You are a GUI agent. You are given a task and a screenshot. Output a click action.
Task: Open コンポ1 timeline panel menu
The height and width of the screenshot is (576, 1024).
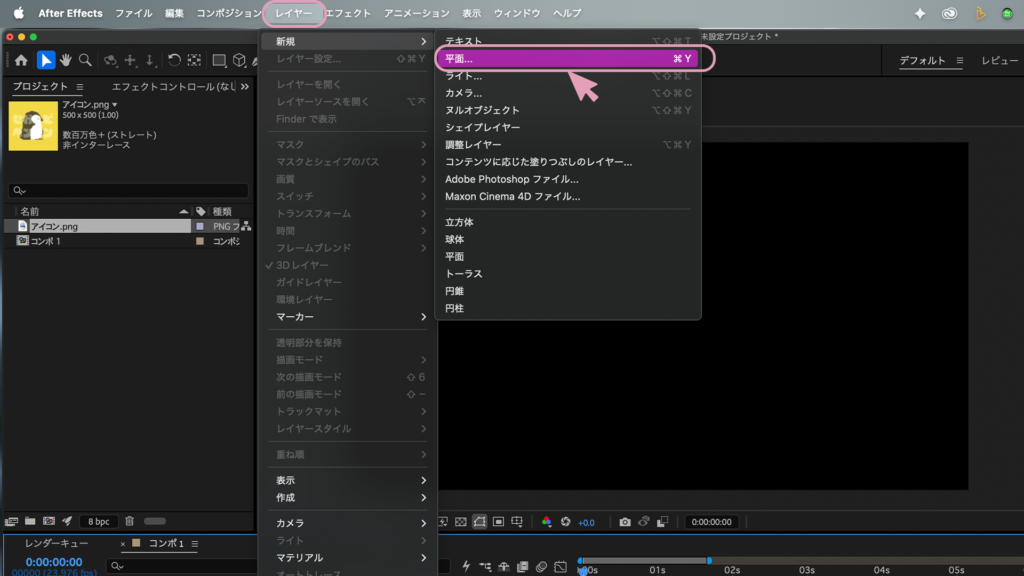point(195,543)
